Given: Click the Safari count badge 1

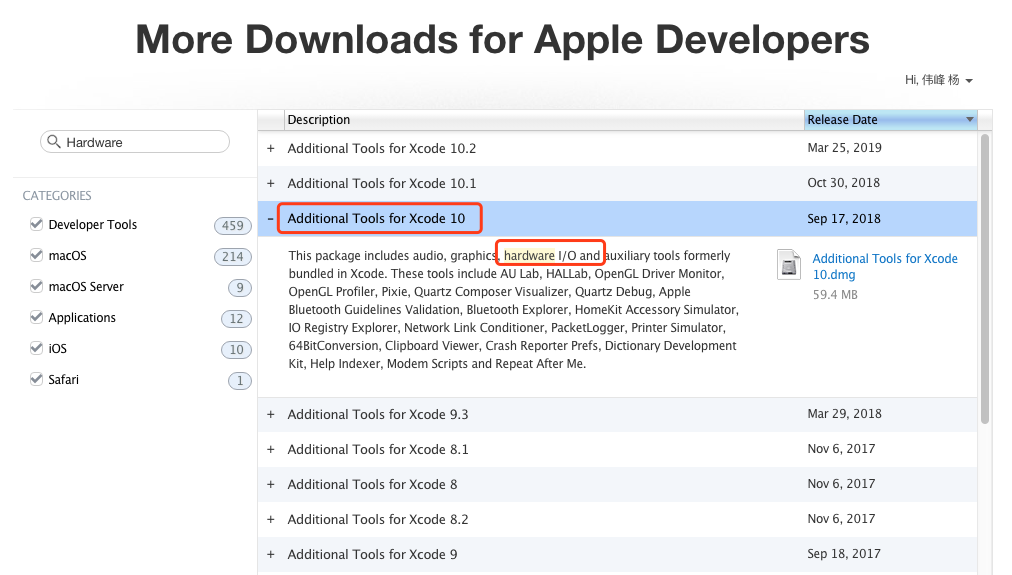Looking at the screenshot, I should [x=239, y=380].
